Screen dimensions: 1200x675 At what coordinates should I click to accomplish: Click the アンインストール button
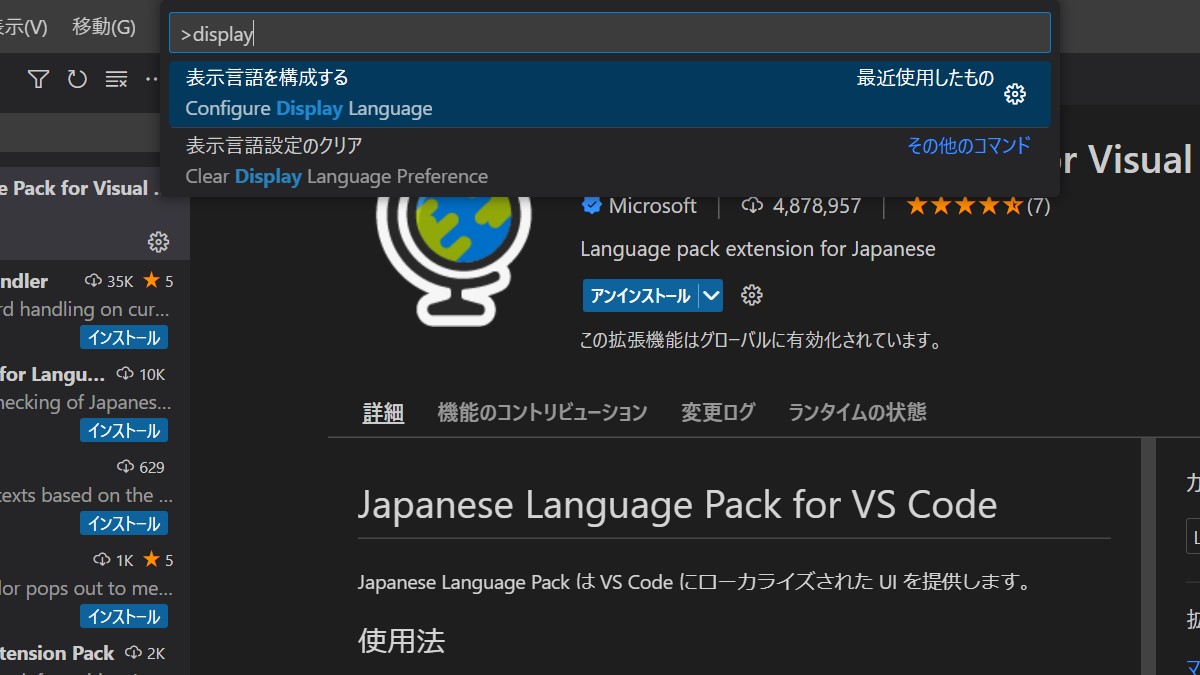640,295
